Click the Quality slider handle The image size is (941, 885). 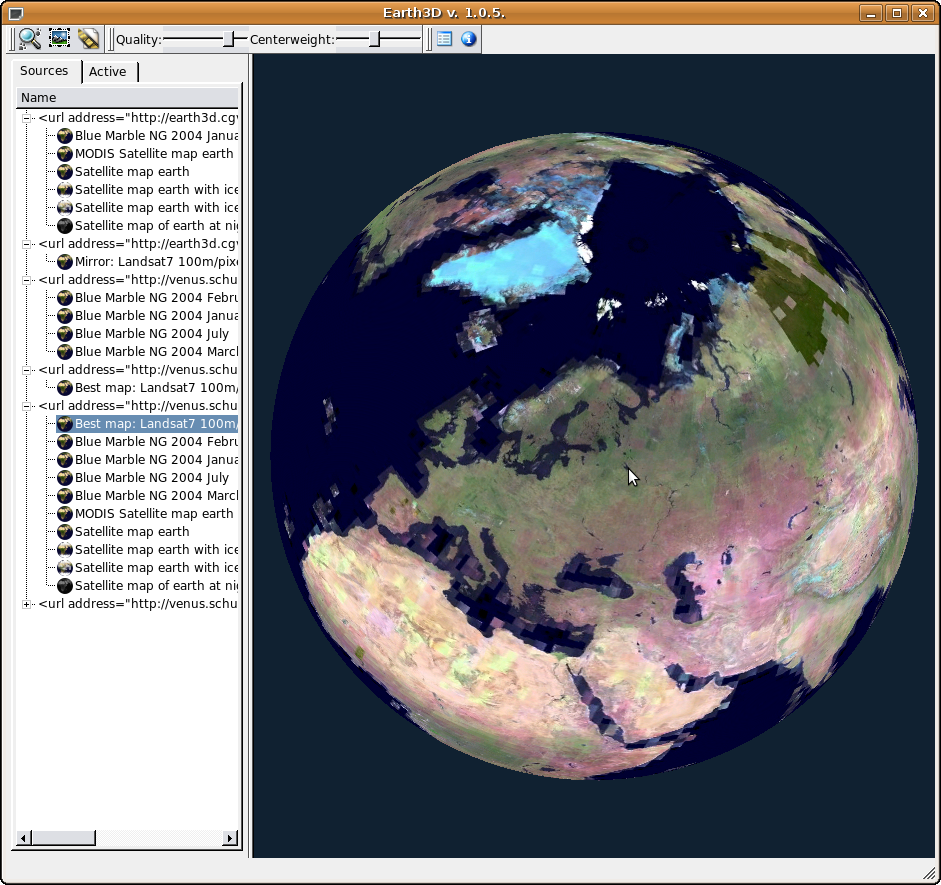pyautogui.click(x=229, y=39)
